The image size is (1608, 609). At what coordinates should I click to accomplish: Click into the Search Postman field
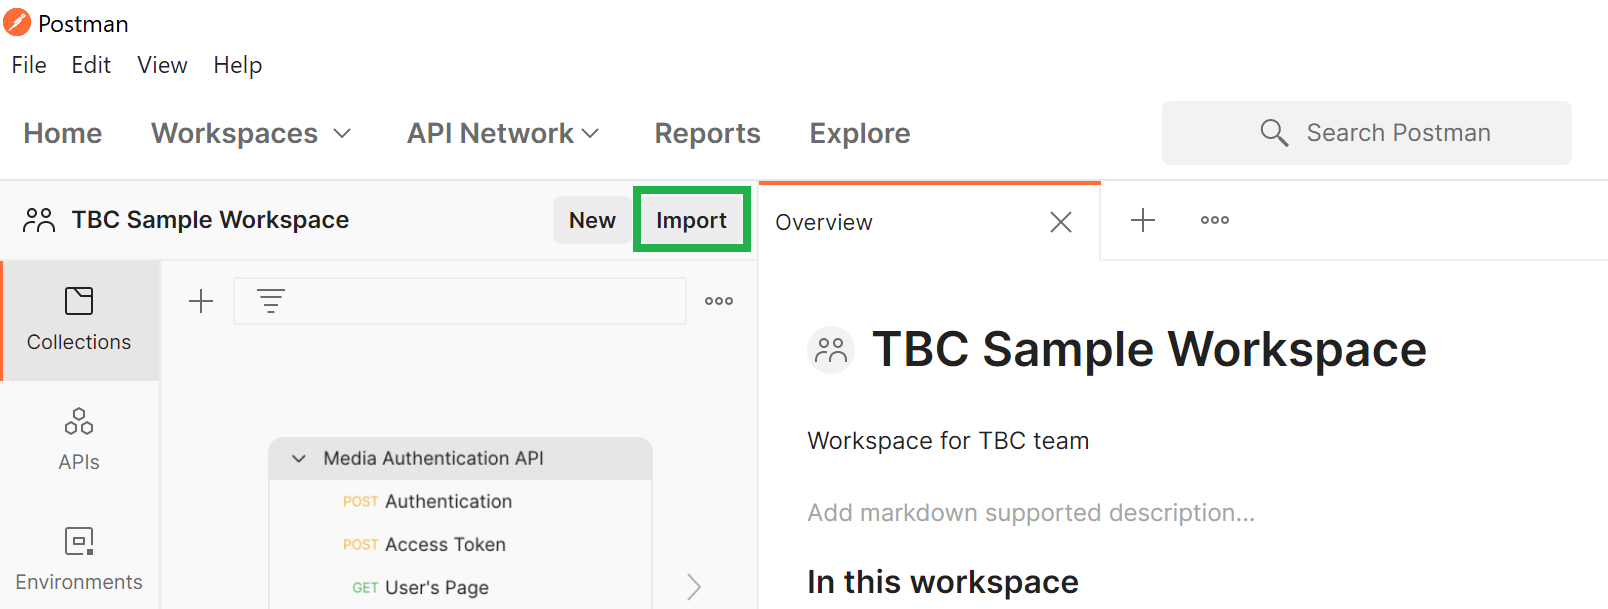click(x=1367, y=132)
